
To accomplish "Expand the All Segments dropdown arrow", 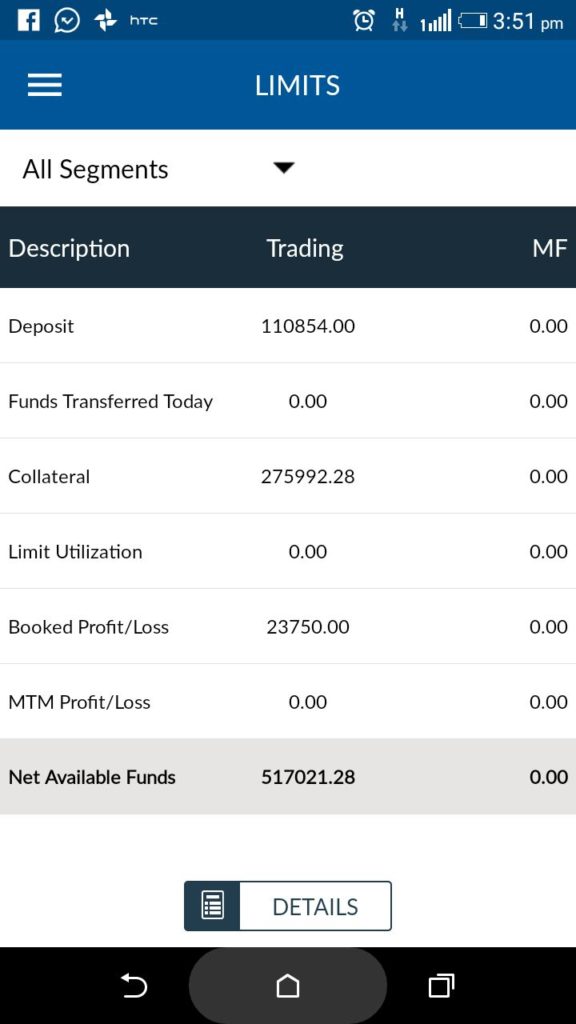I will click(284, 168).
